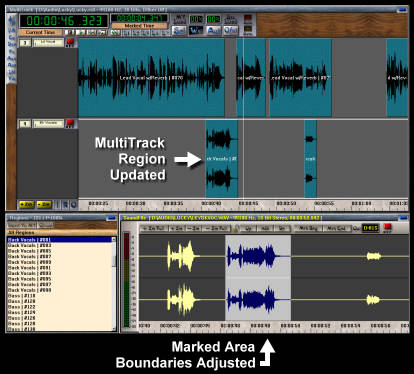
Task: Select the updated Bk Vocals region on track 1
Action: coord(221,159)
